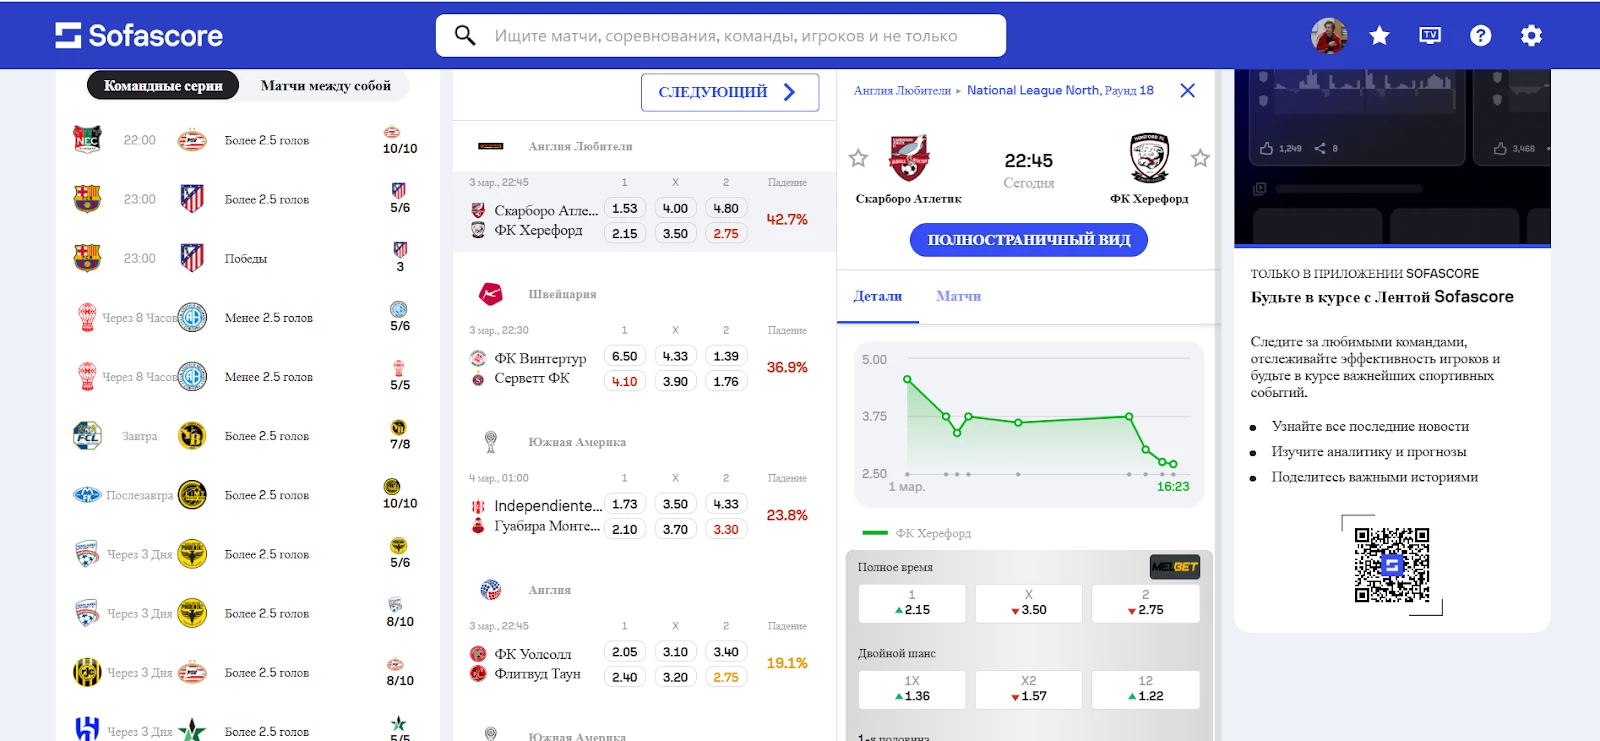This screenshot has width=1600, height=741.
Task: Click the search magnifier icon
Action: [x=465, y=36]
